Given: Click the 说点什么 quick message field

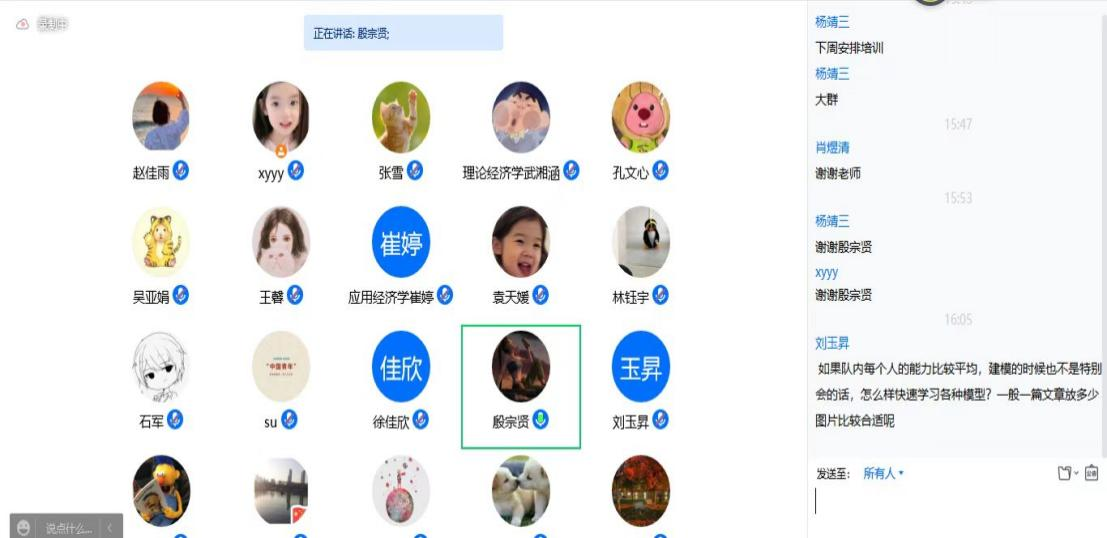Looking at the screenshot, I should click(x=69, y=528).
